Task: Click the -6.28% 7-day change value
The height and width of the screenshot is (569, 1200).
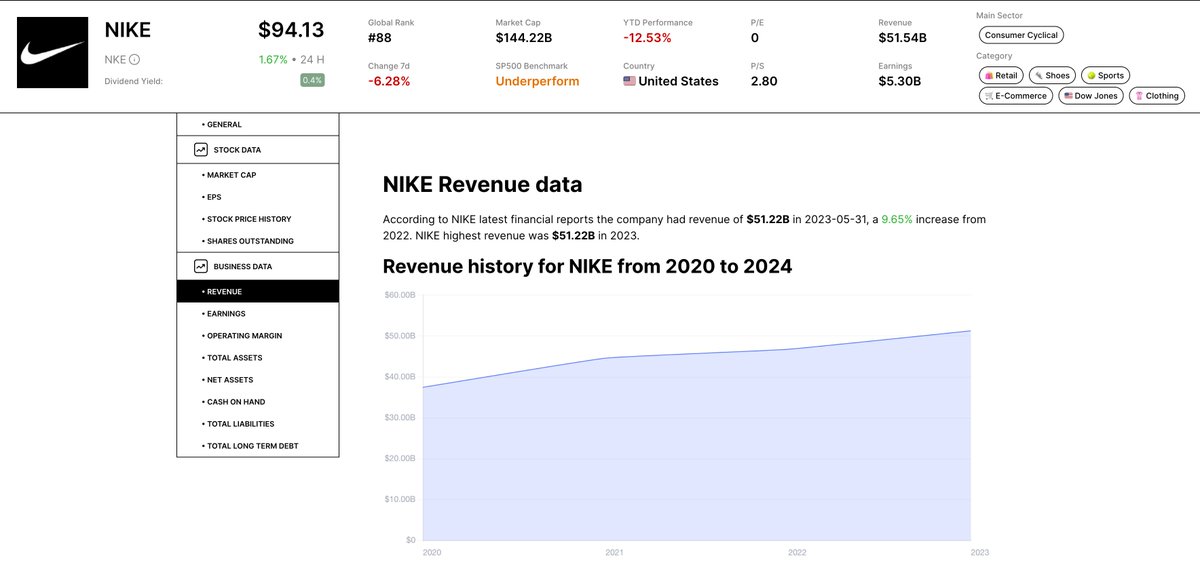Action: click(389, 81)
